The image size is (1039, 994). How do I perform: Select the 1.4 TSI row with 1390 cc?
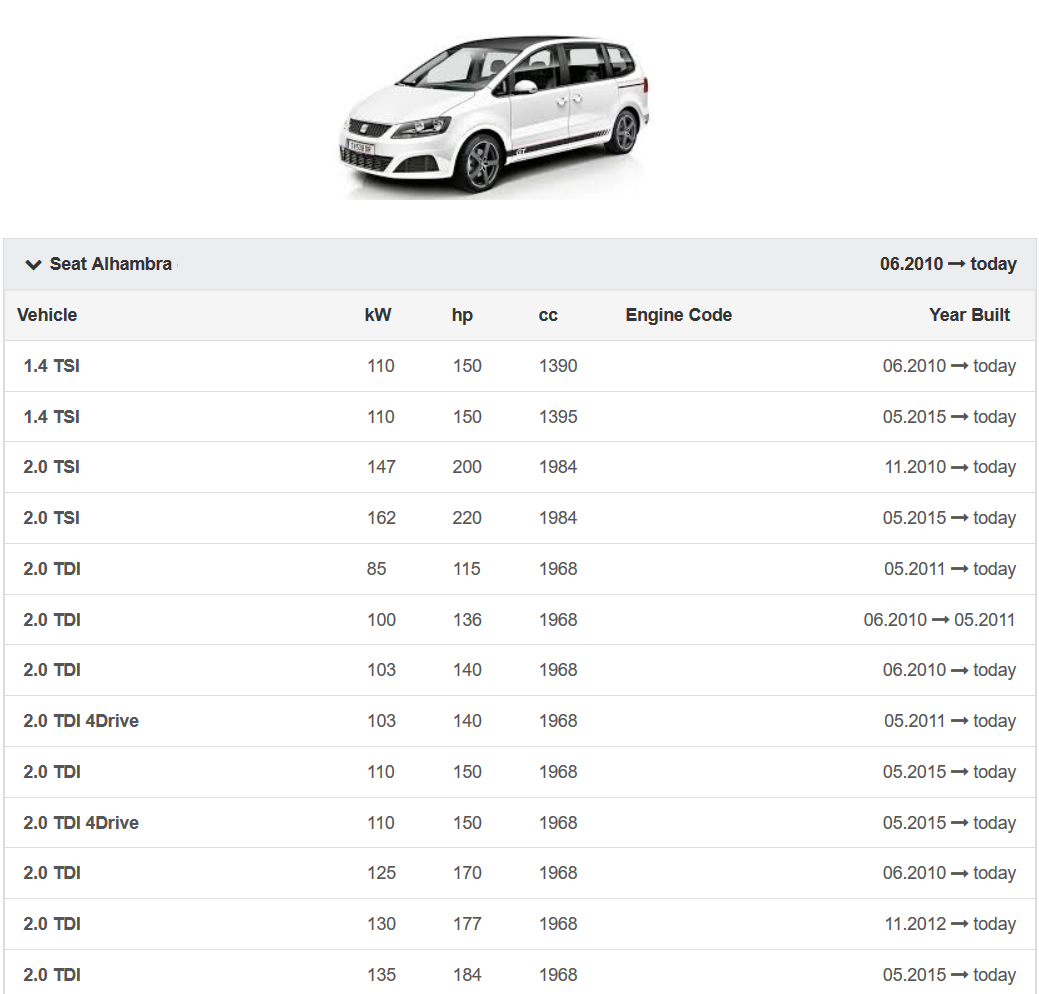[520, 366]
